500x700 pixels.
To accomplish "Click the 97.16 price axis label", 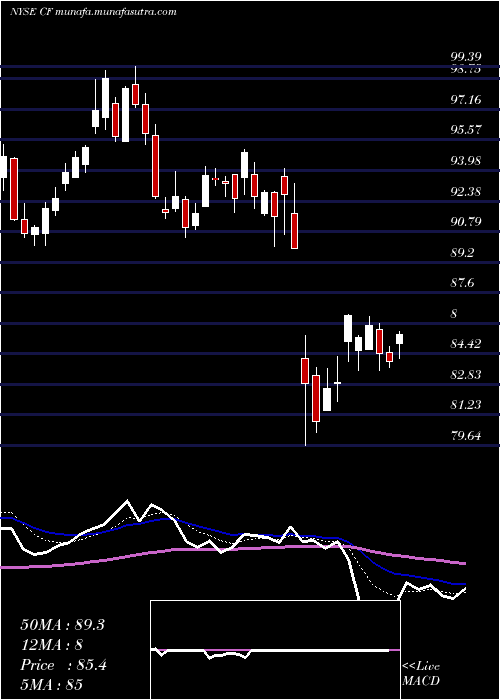I will click(466, 100).
